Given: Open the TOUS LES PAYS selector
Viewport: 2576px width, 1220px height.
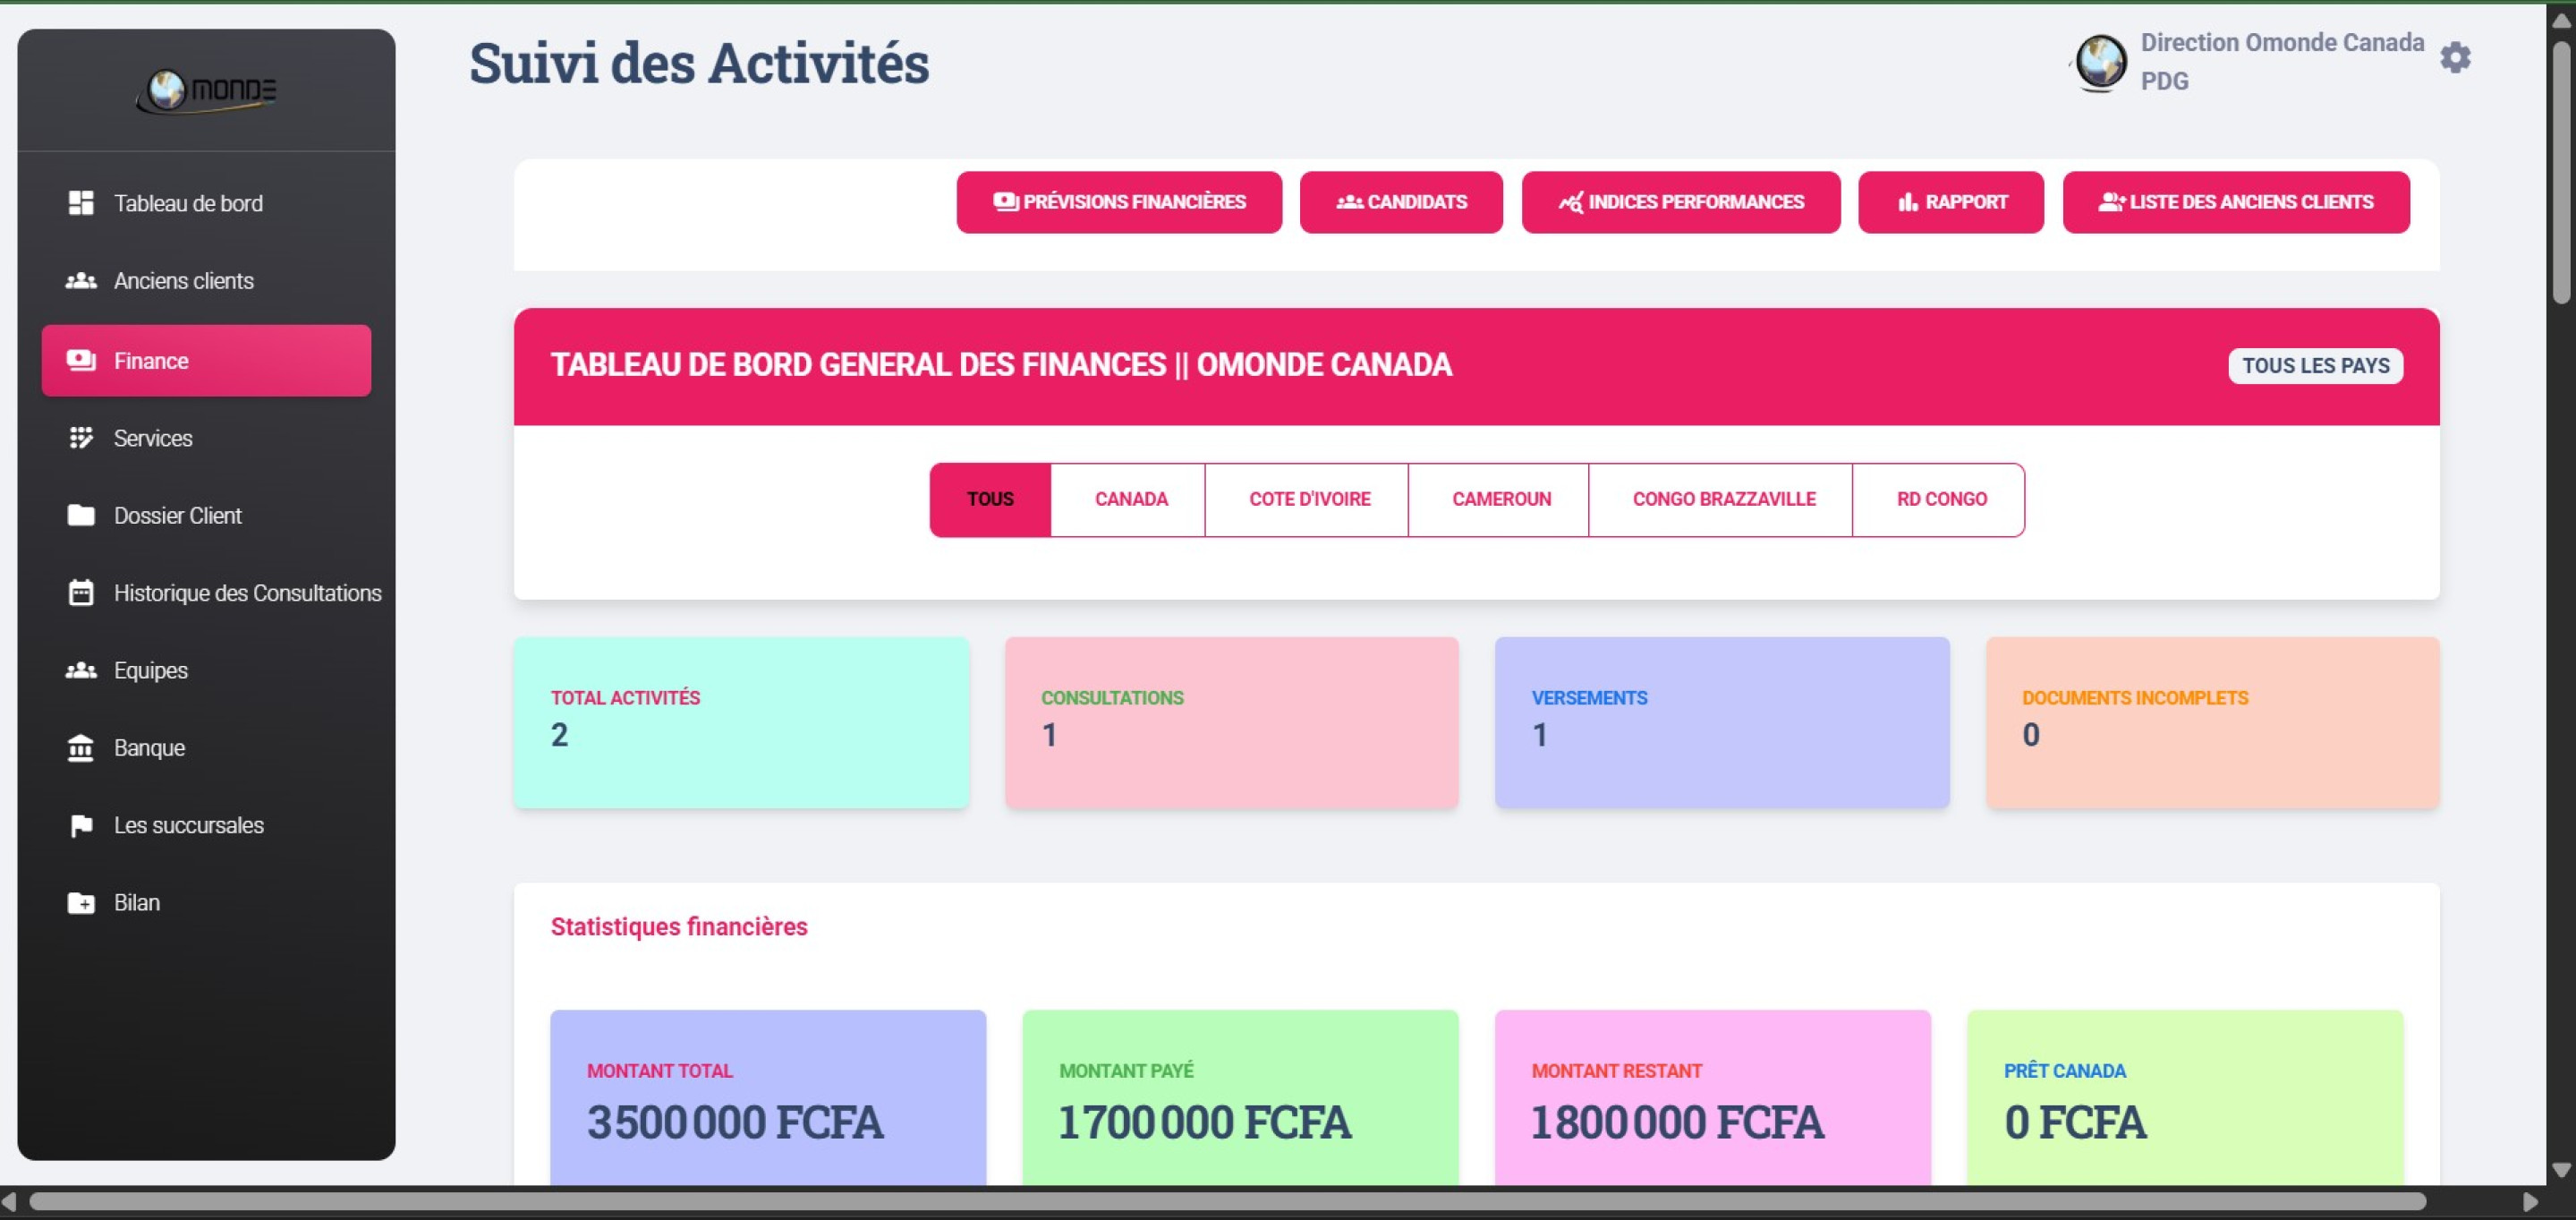Looking at the screenshot, I should tap(2314, 366).
